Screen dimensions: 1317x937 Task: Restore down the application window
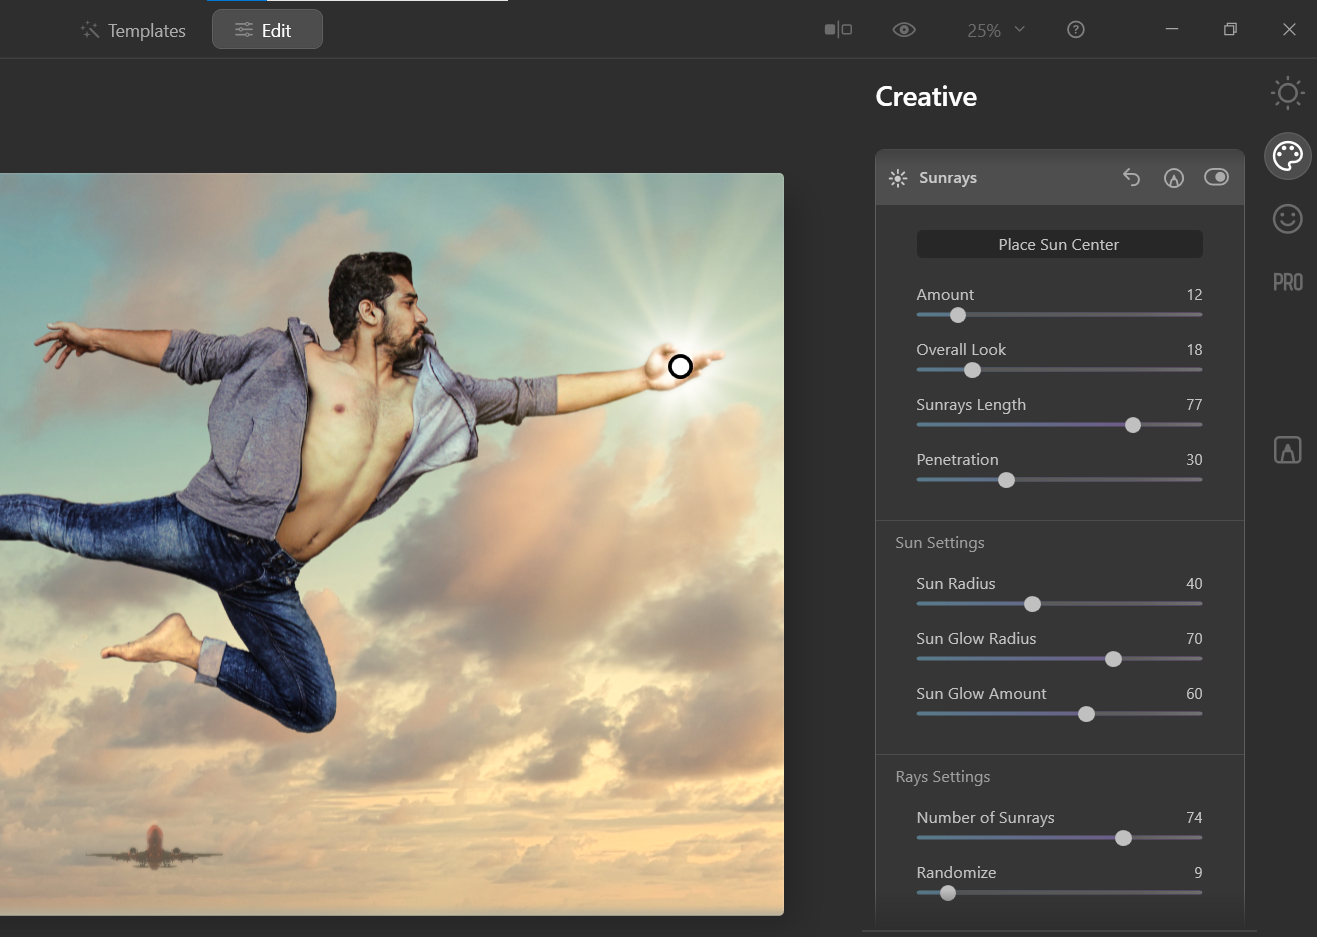1230,30
